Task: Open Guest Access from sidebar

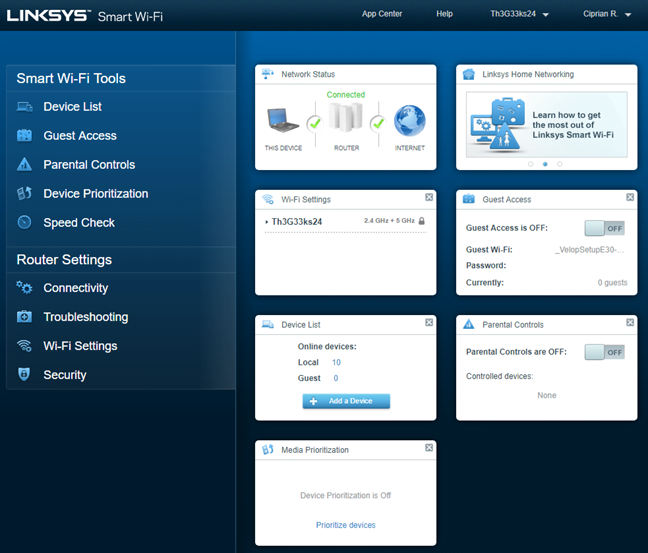Action: [x=80, y=136]
